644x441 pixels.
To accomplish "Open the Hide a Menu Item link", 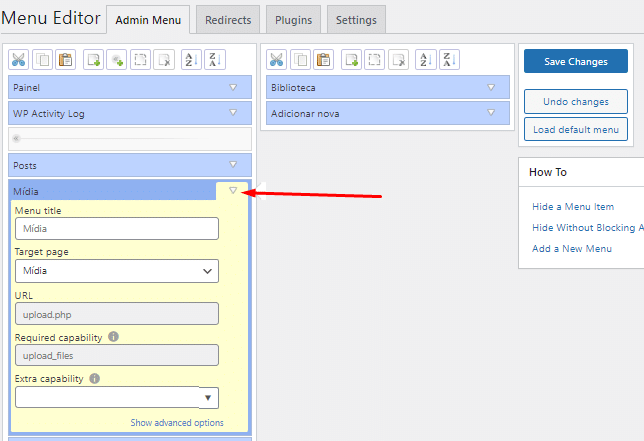I will click(x=573, y=207).
